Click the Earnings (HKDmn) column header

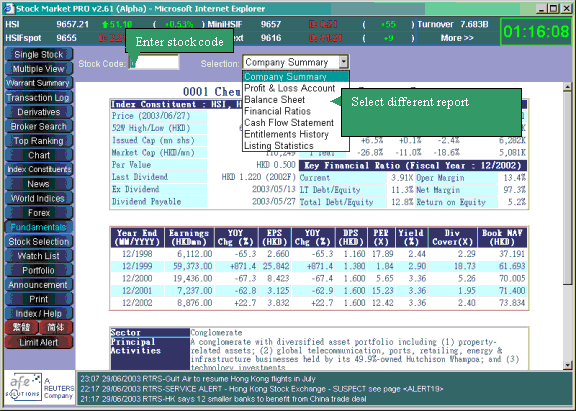(189, 237)
